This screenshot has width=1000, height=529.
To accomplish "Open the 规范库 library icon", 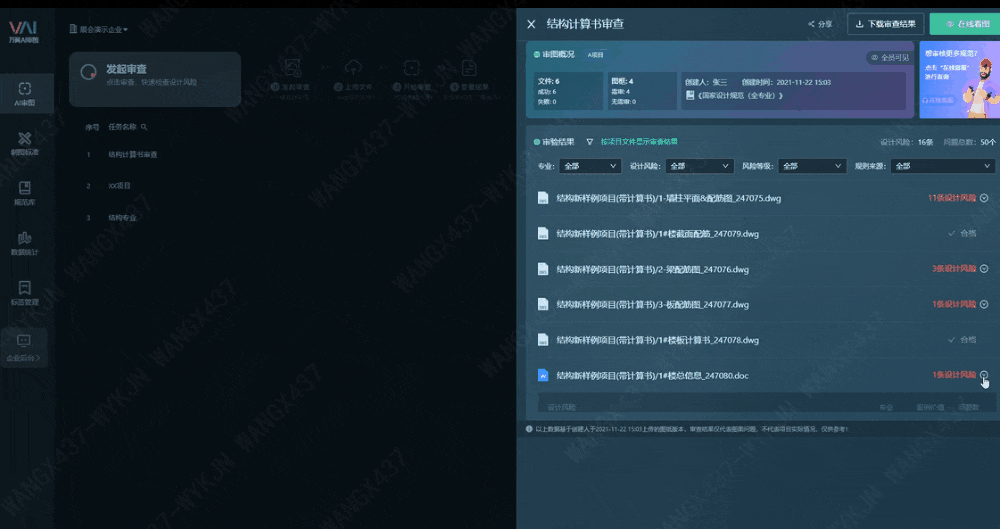I will tap(25, 192).
